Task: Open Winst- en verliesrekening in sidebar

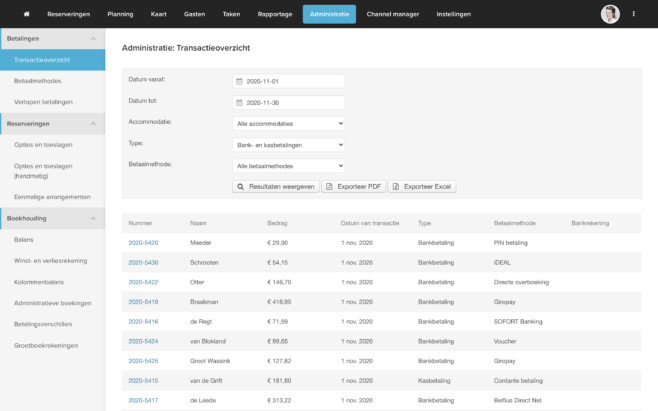Action: click(x=50, y=260)
